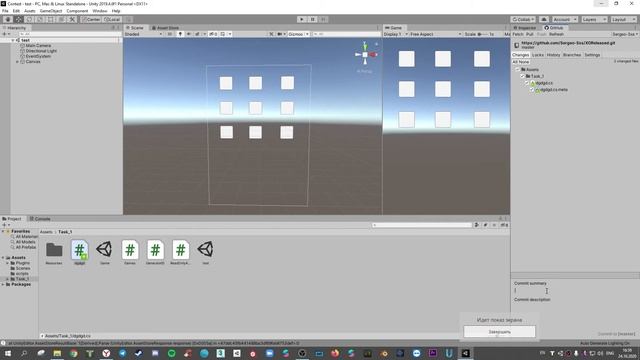Image resolution: width=640 pixels, height=360 pixels.
Task: Open the Shaded draw mode dropdown
Action: tap(143, 34)
